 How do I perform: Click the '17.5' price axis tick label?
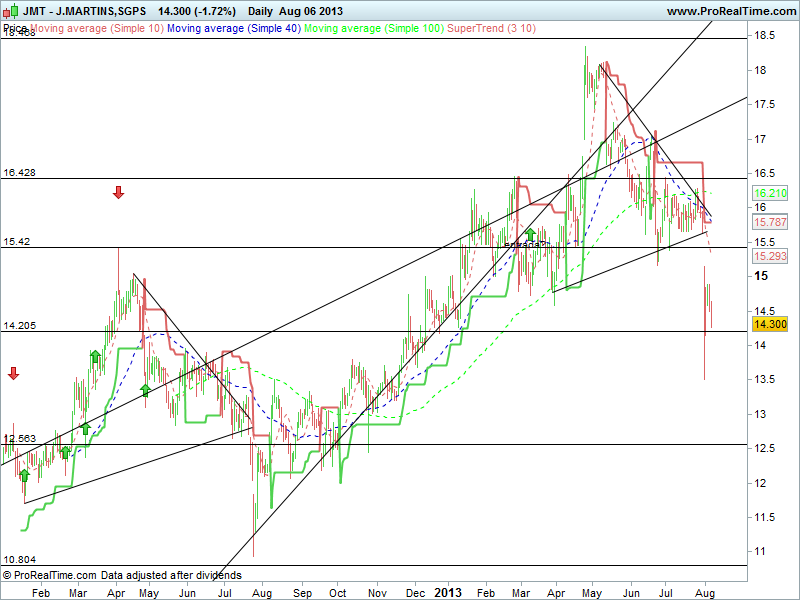click(764, 105)
